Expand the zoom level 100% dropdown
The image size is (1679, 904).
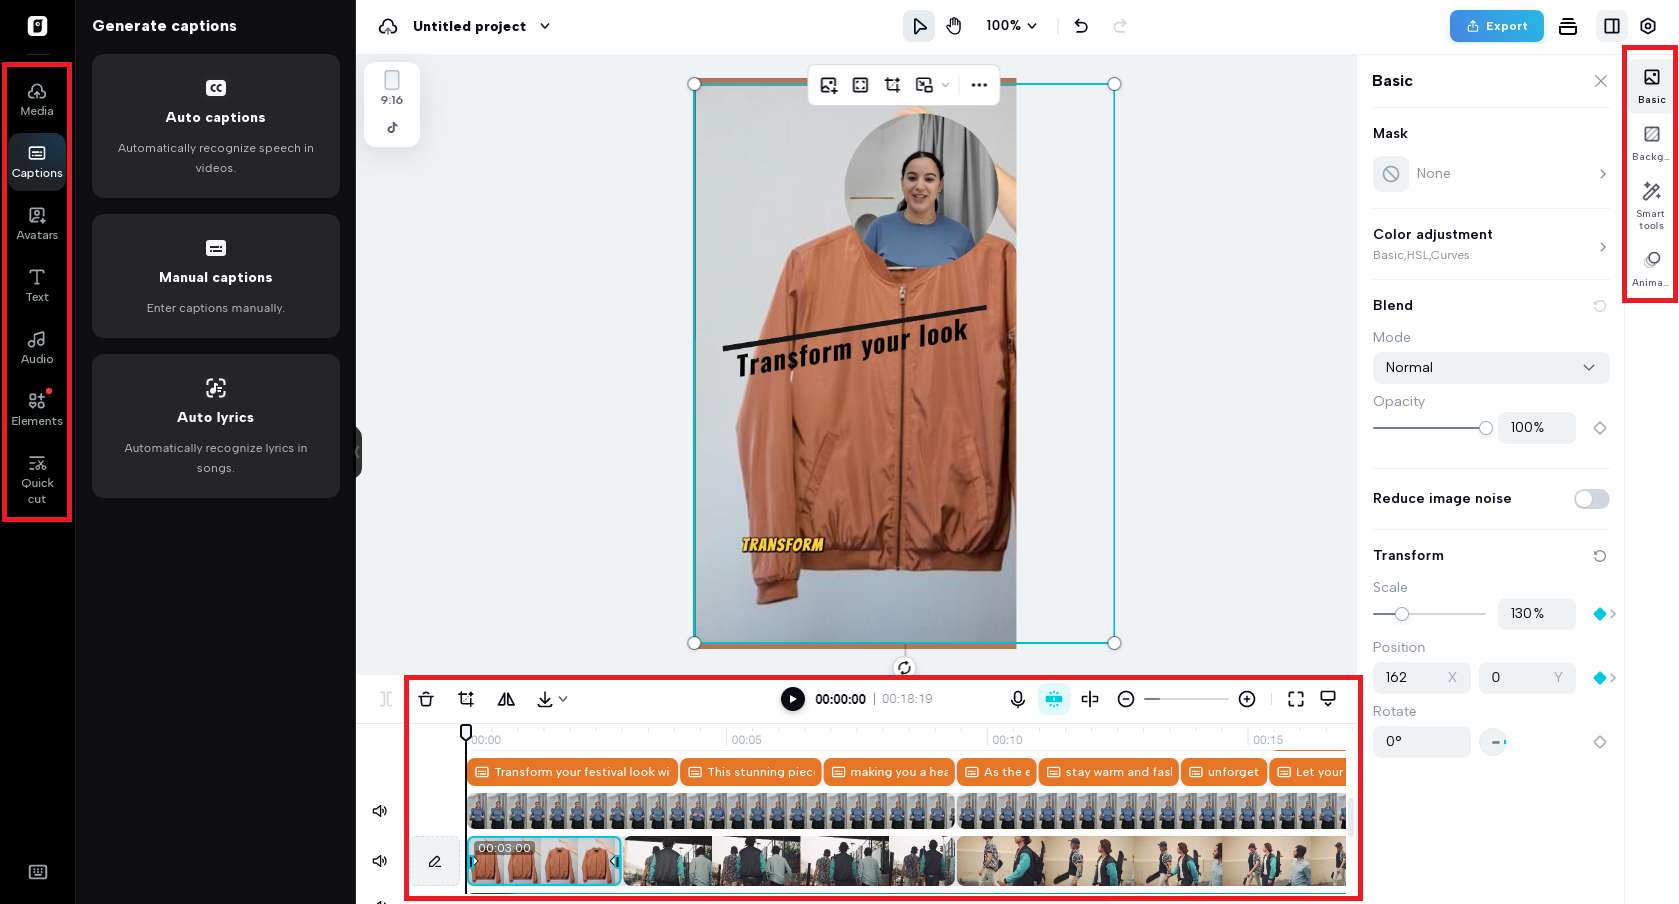click(x=1009, y=26)
